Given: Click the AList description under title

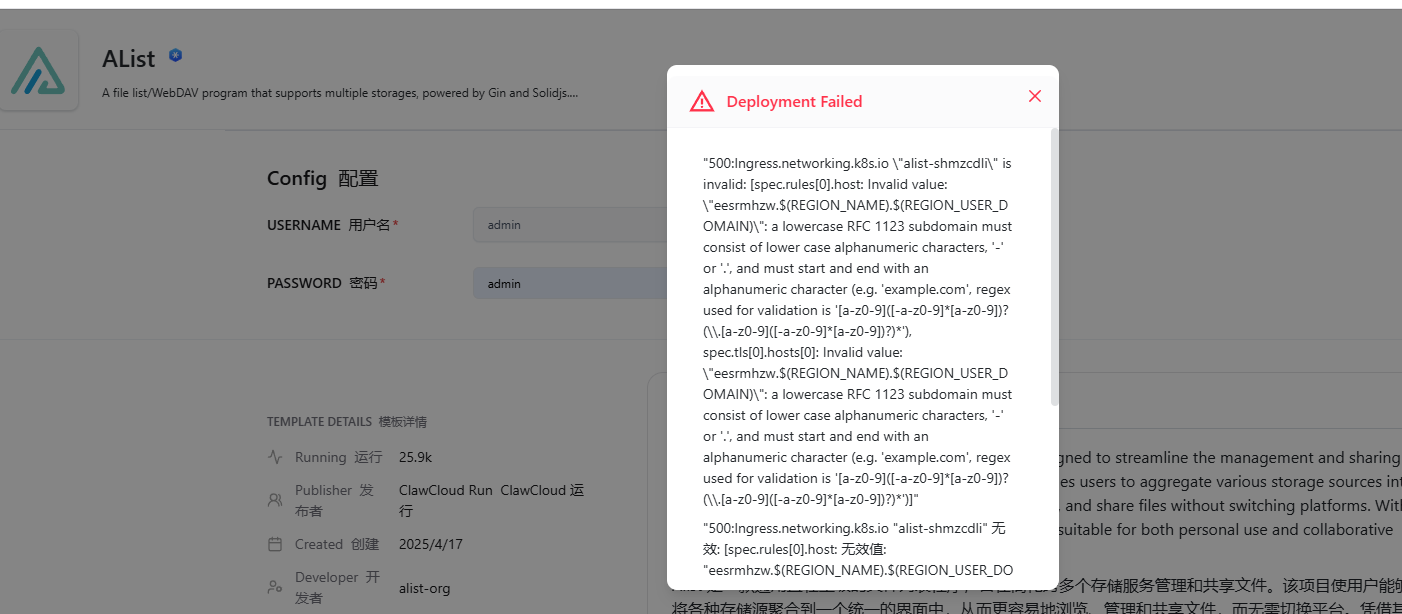Looking at the screenshot, I should tap(340, 93).
